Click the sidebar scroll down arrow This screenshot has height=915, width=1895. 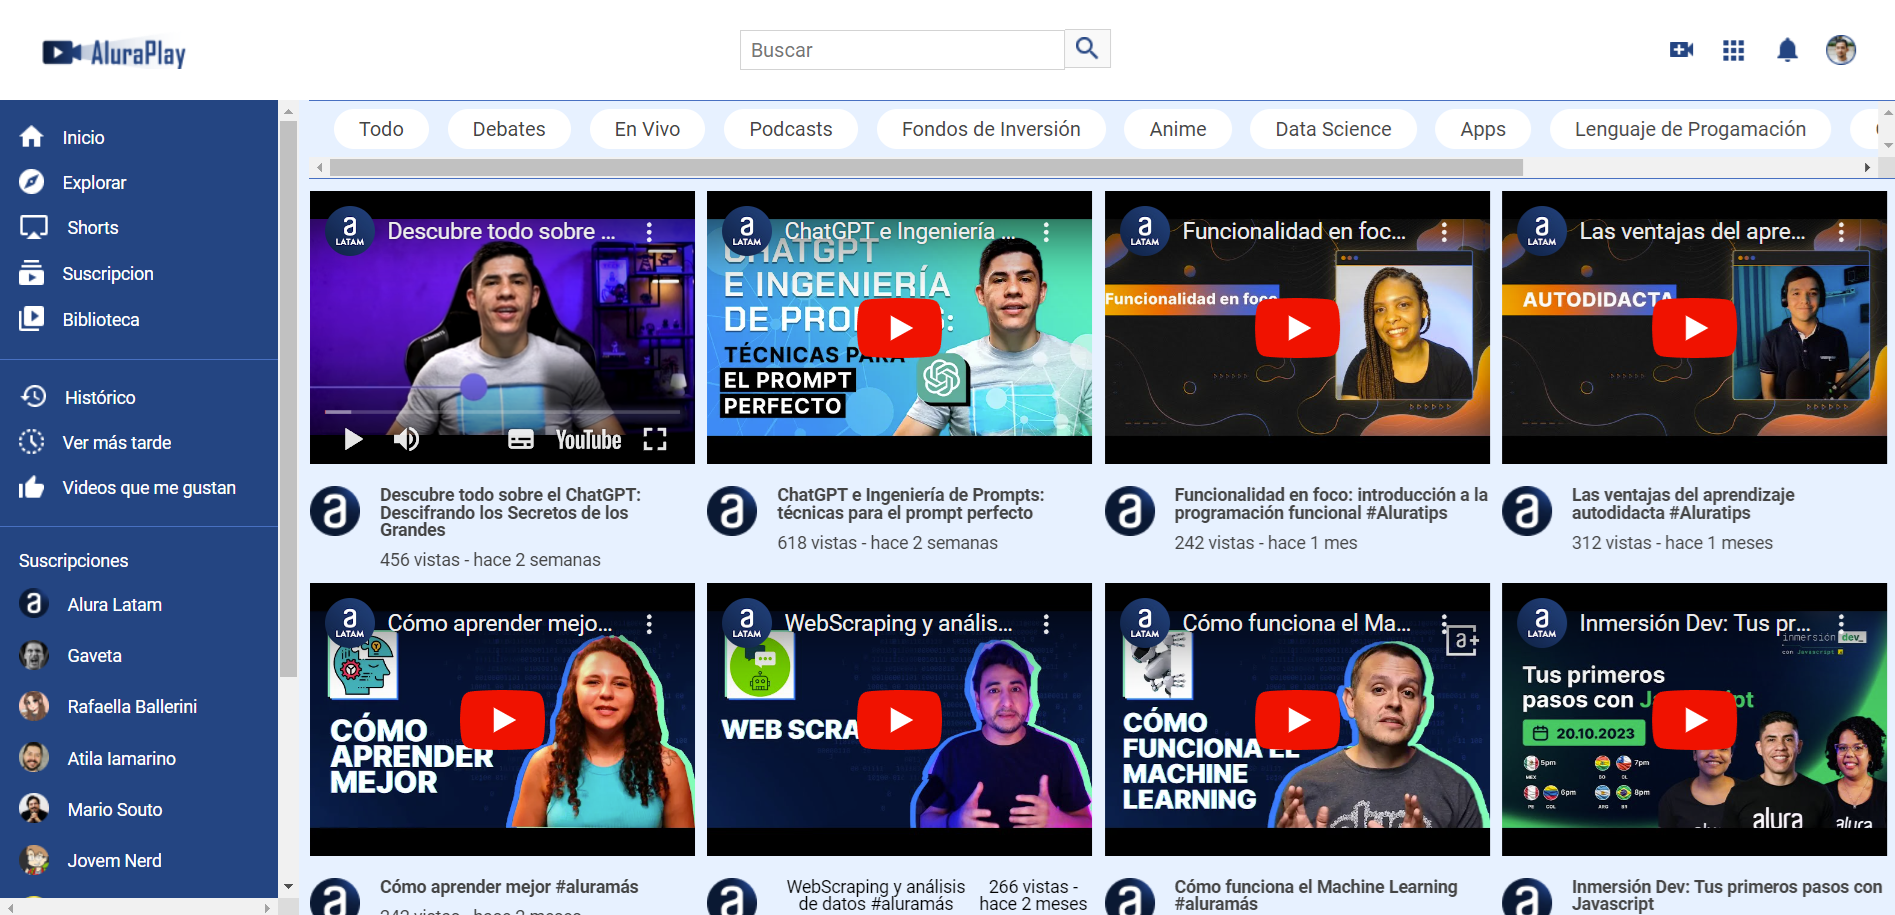(x=288, y=887)
